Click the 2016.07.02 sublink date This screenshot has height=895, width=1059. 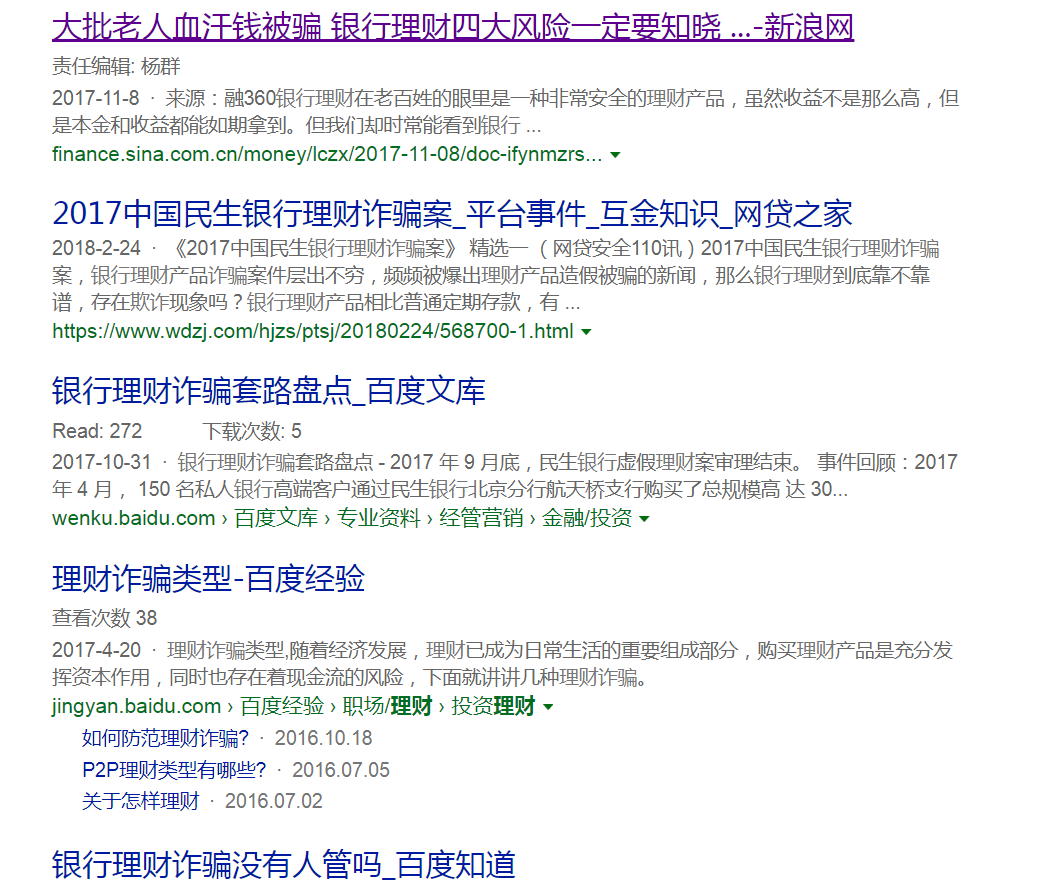(x=274, y=801)
